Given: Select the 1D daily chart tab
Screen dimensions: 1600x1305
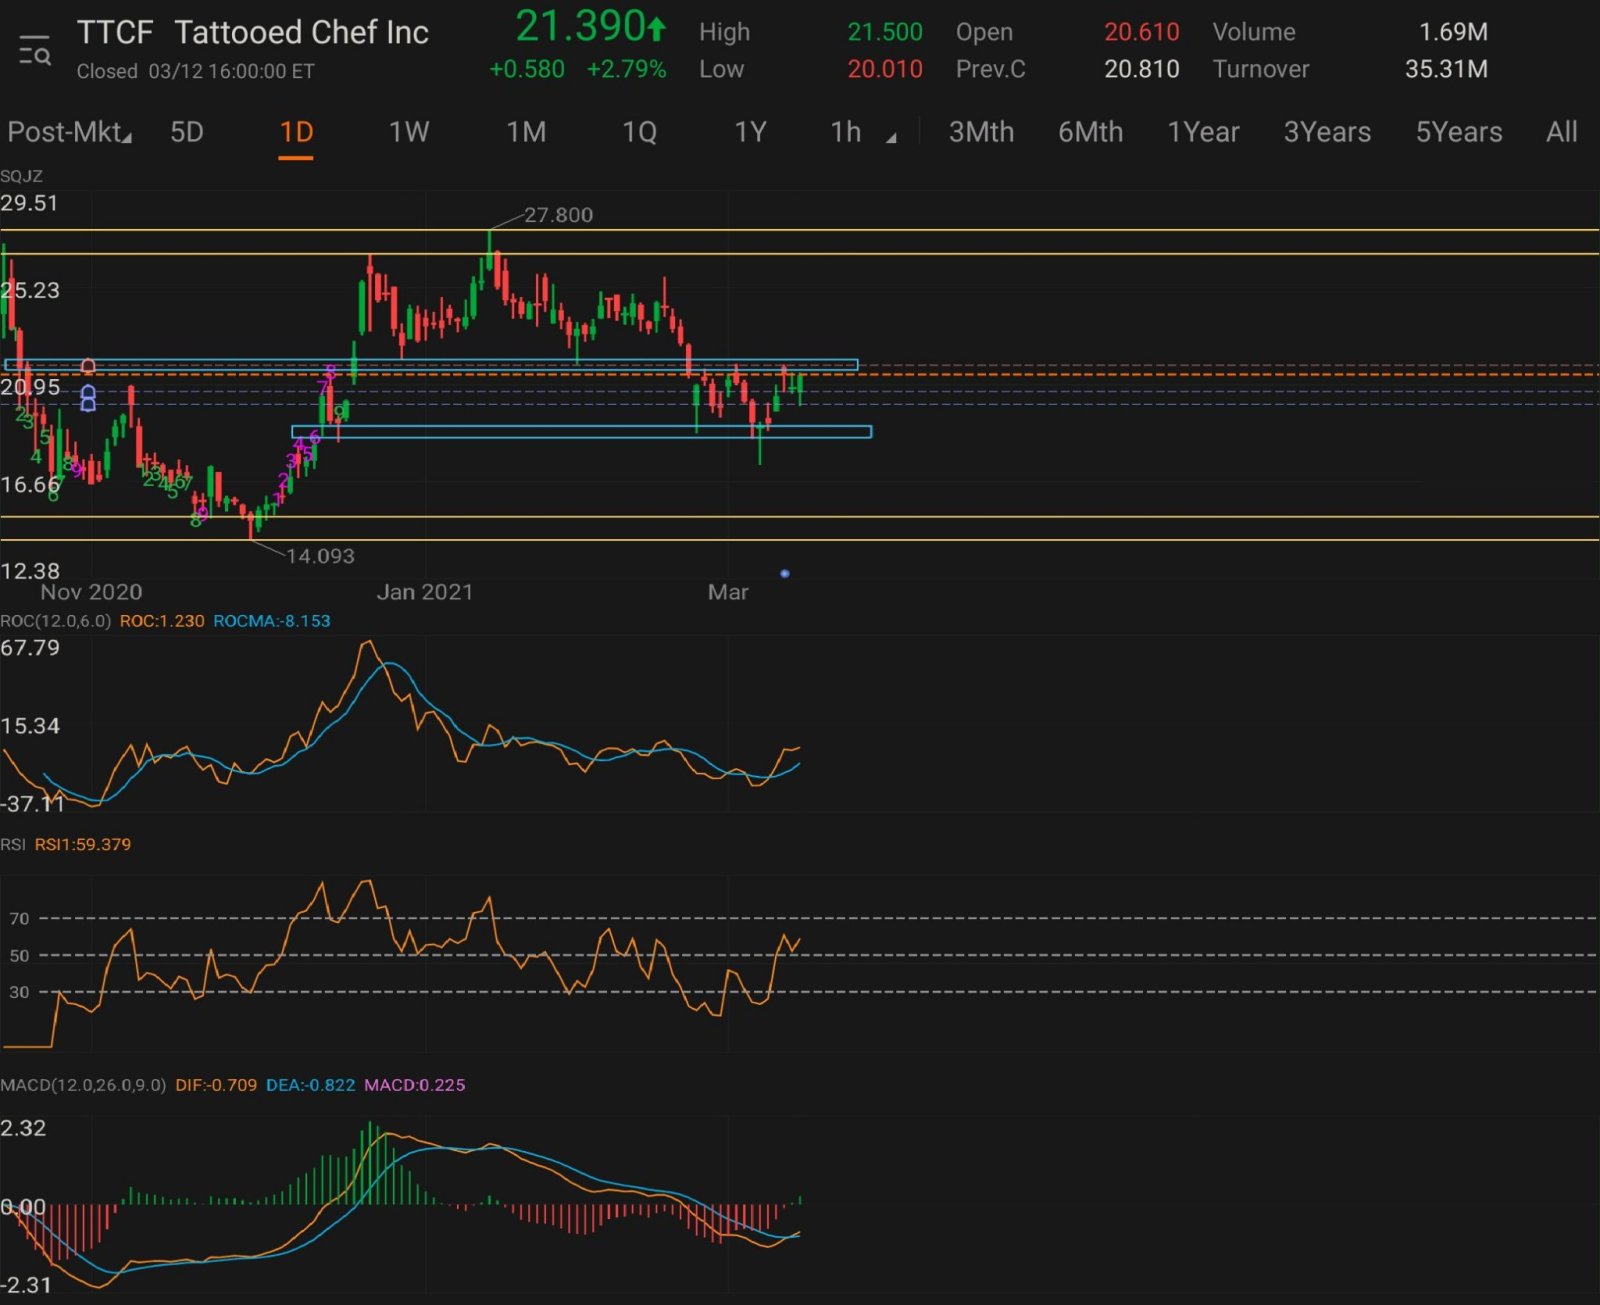Looking at the screenshot, I should [296, 132].
